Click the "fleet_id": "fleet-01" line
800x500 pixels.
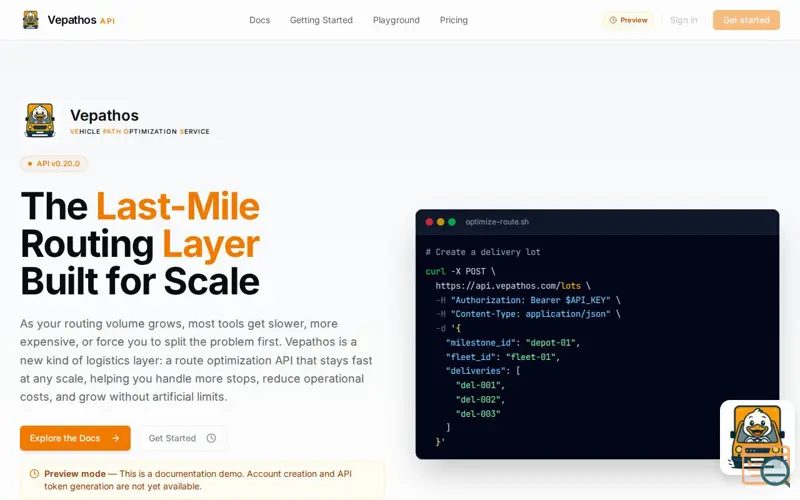coord(503,357)
